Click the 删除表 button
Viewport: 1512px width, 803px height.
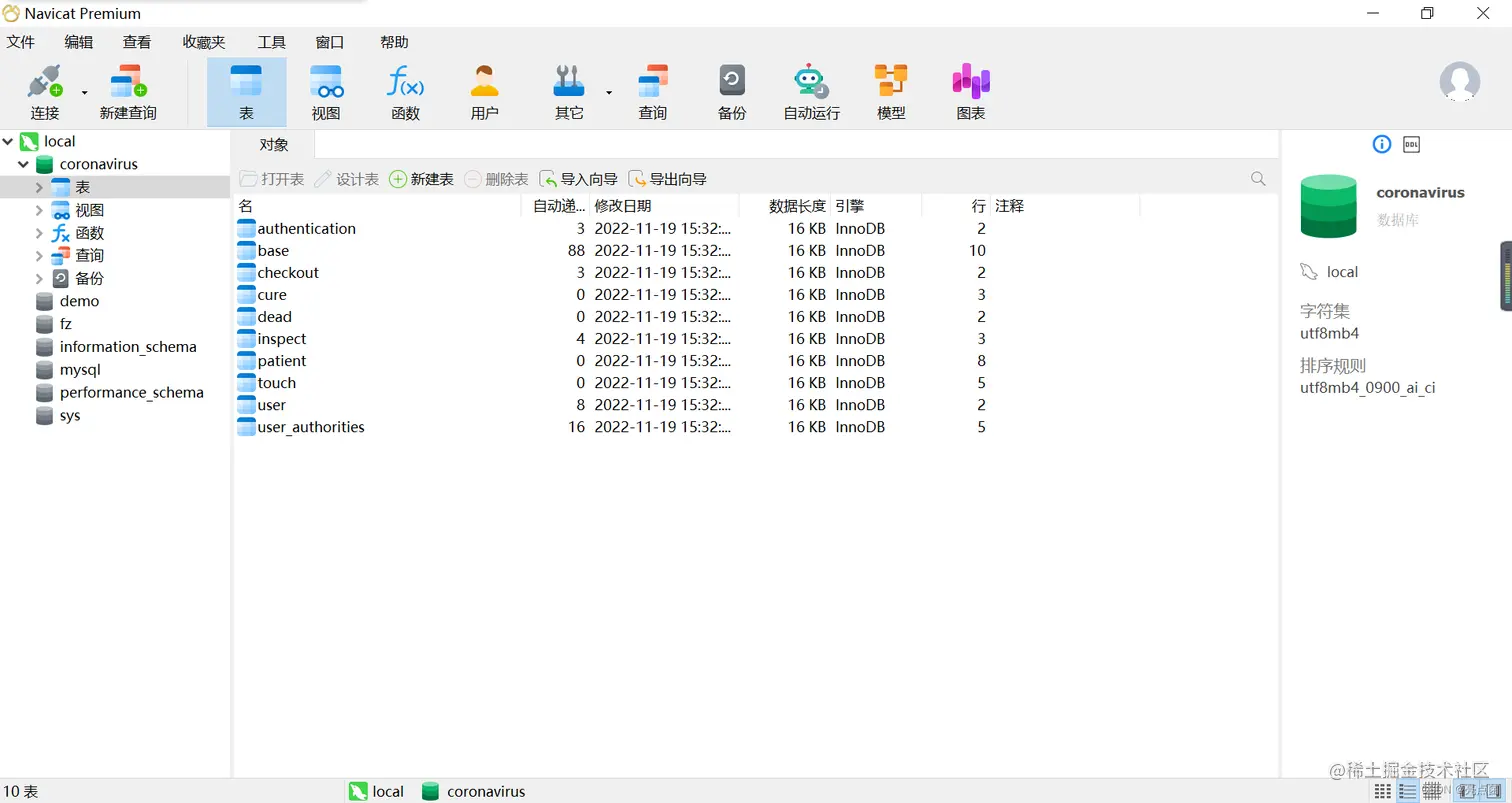point(496,179)
